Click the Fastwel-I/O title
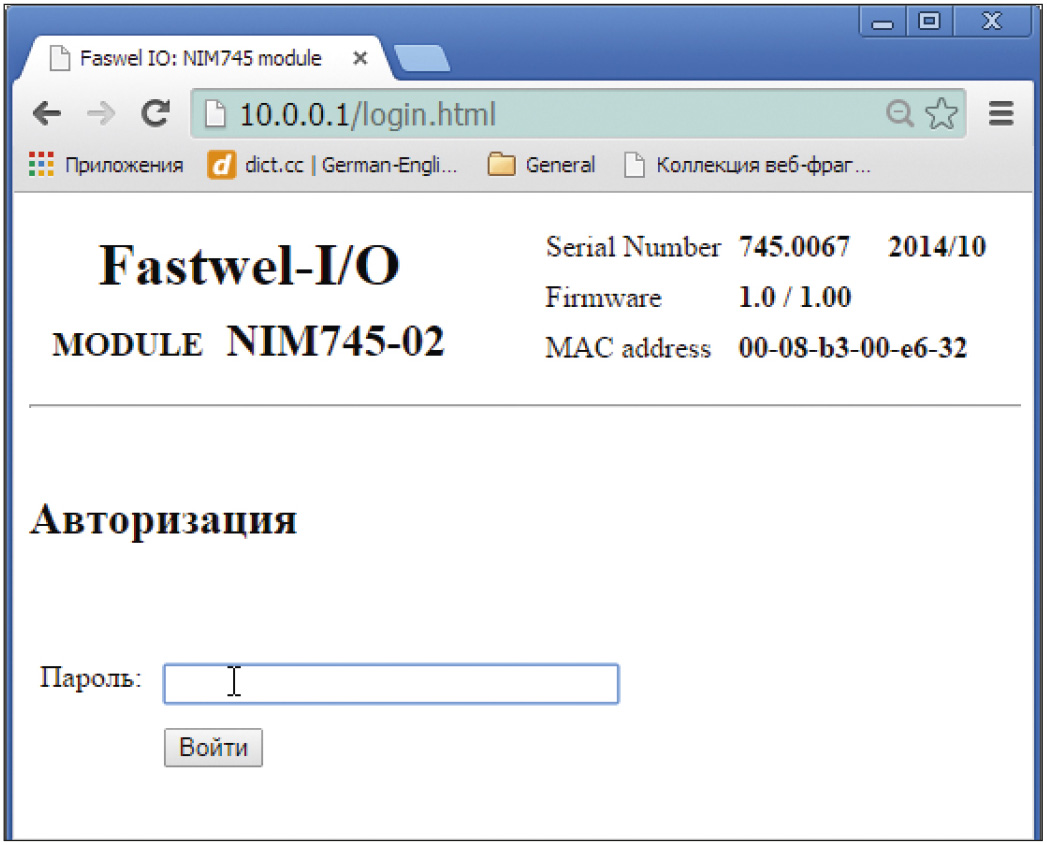The width and height of the screenshot is (1047, 845). click(249, 265)
